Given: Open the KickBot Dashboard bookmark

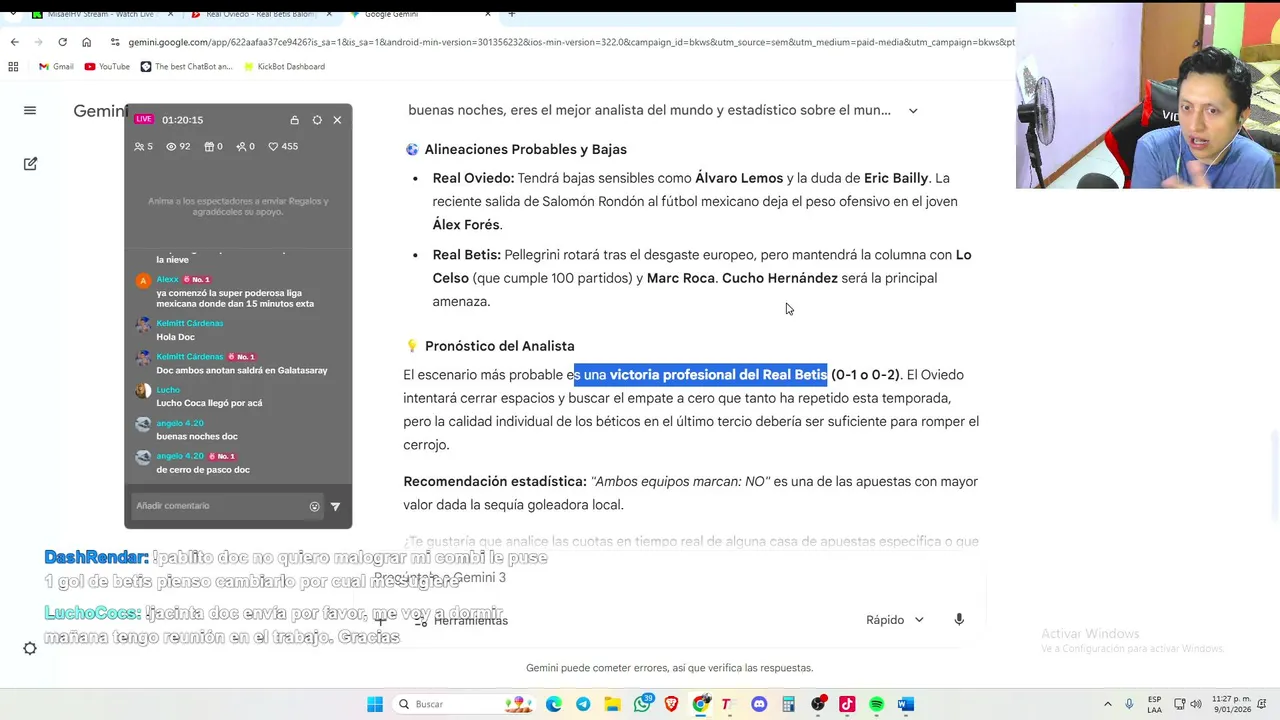Looking at the screenshot, I should (284, 67).
